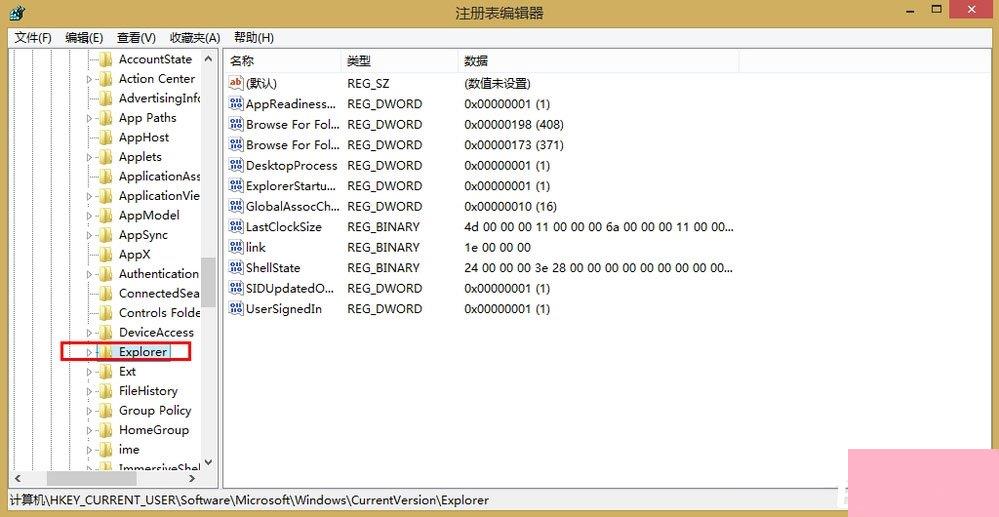Viewport: 999px width, 517px height.
Task: Expand the Group Policy tree node
Action: click(x=89, y=411)
